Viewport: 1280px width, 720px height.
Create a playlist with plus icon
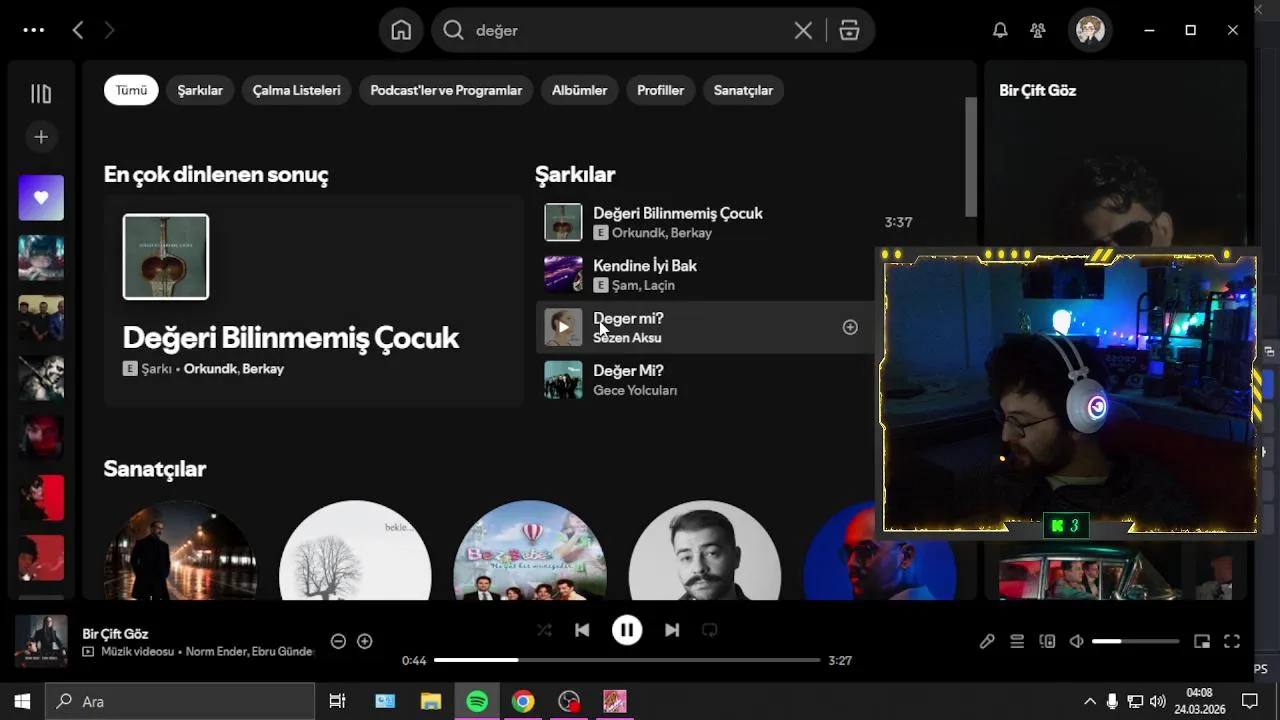41,137
